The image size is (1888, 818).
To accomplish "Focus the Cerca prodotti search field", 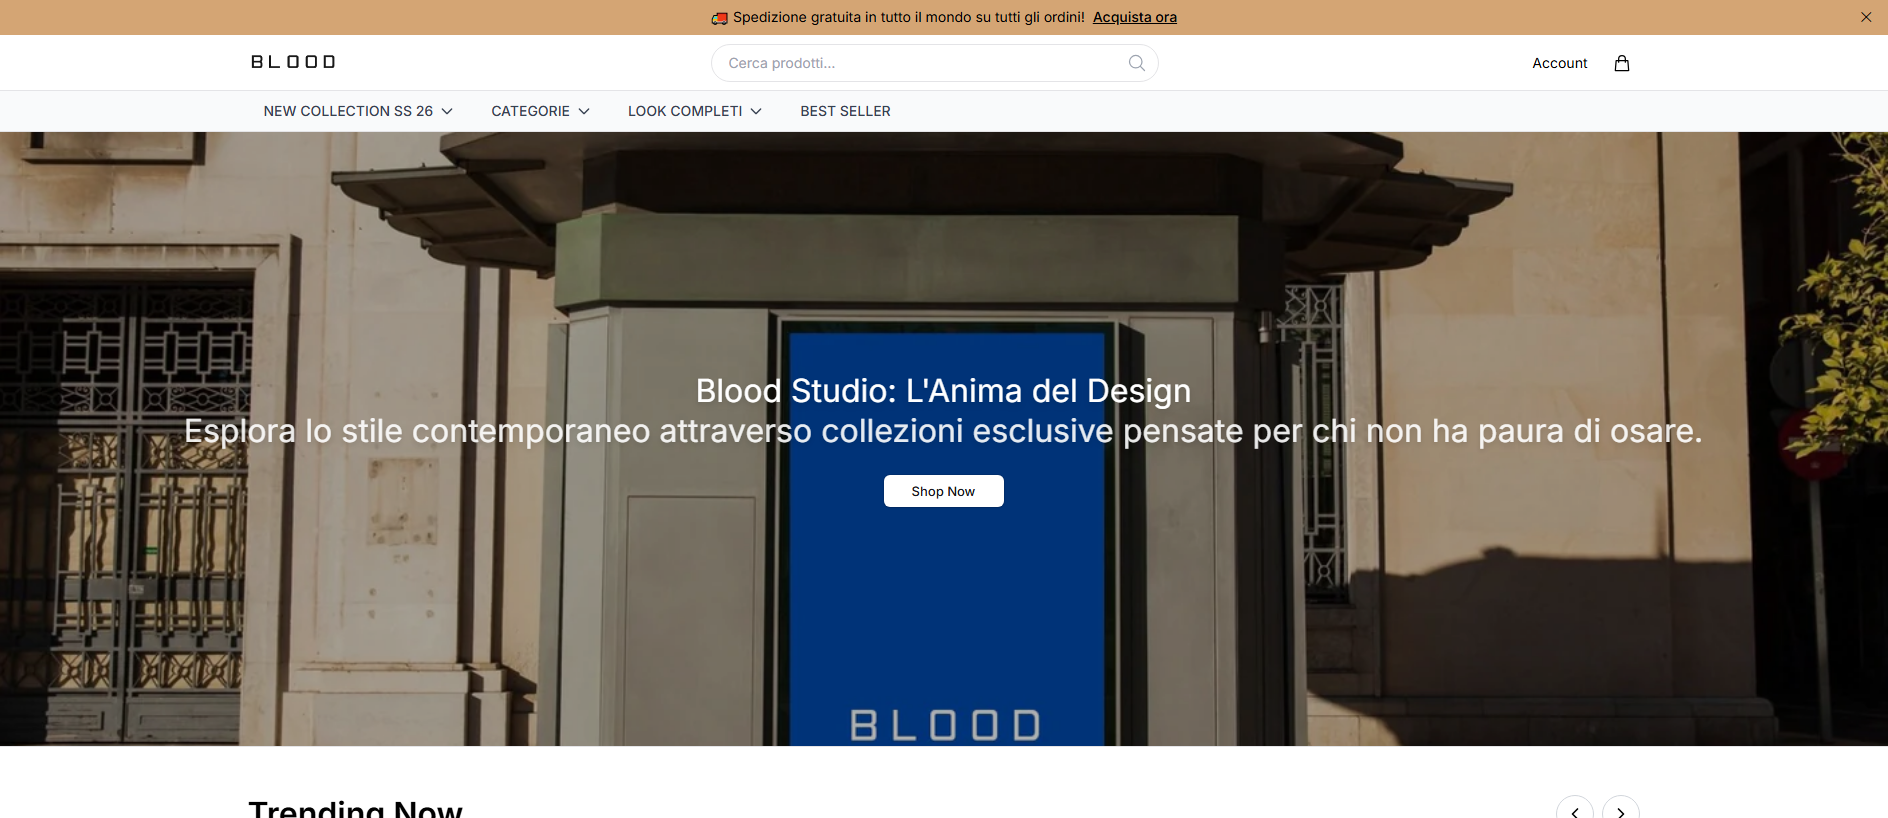I will [935, 63].
